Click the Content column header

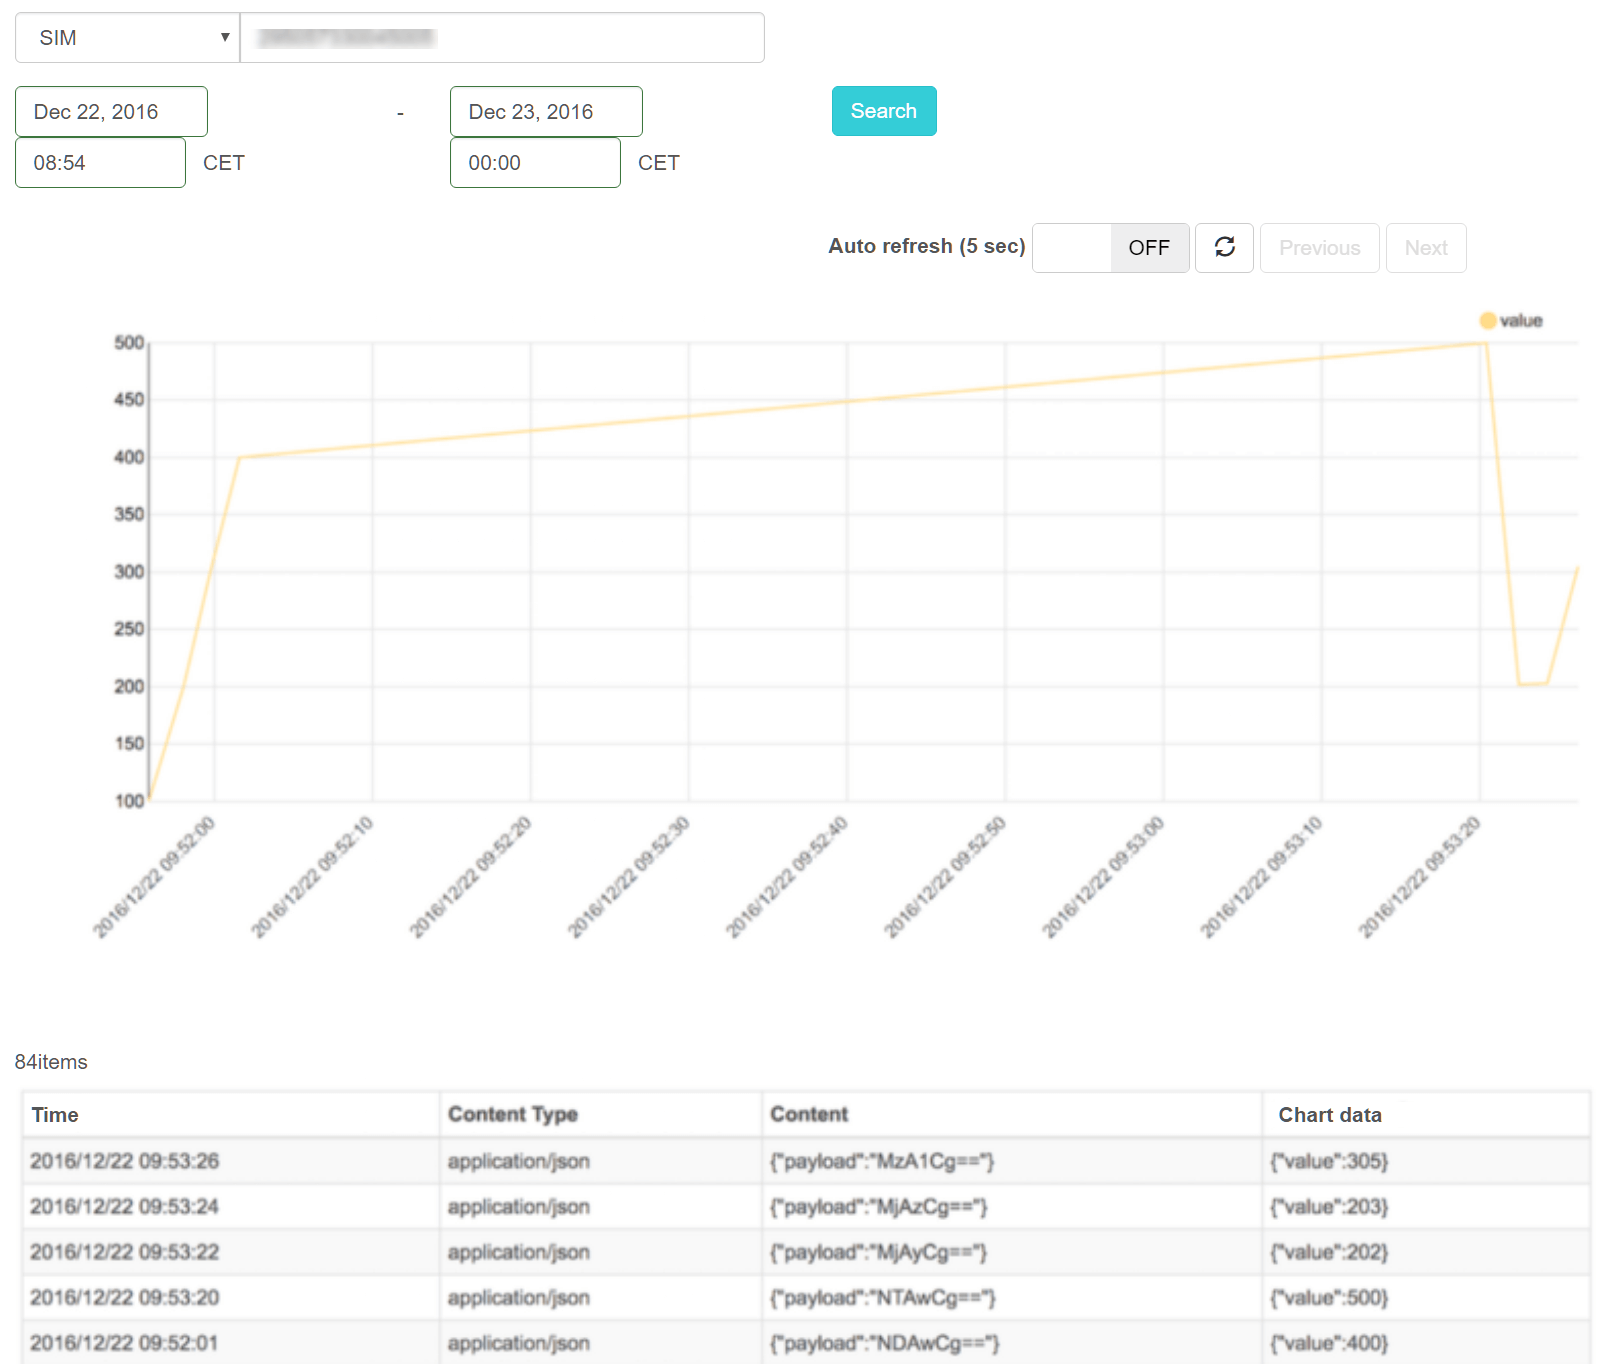[x=808, y=1115]
